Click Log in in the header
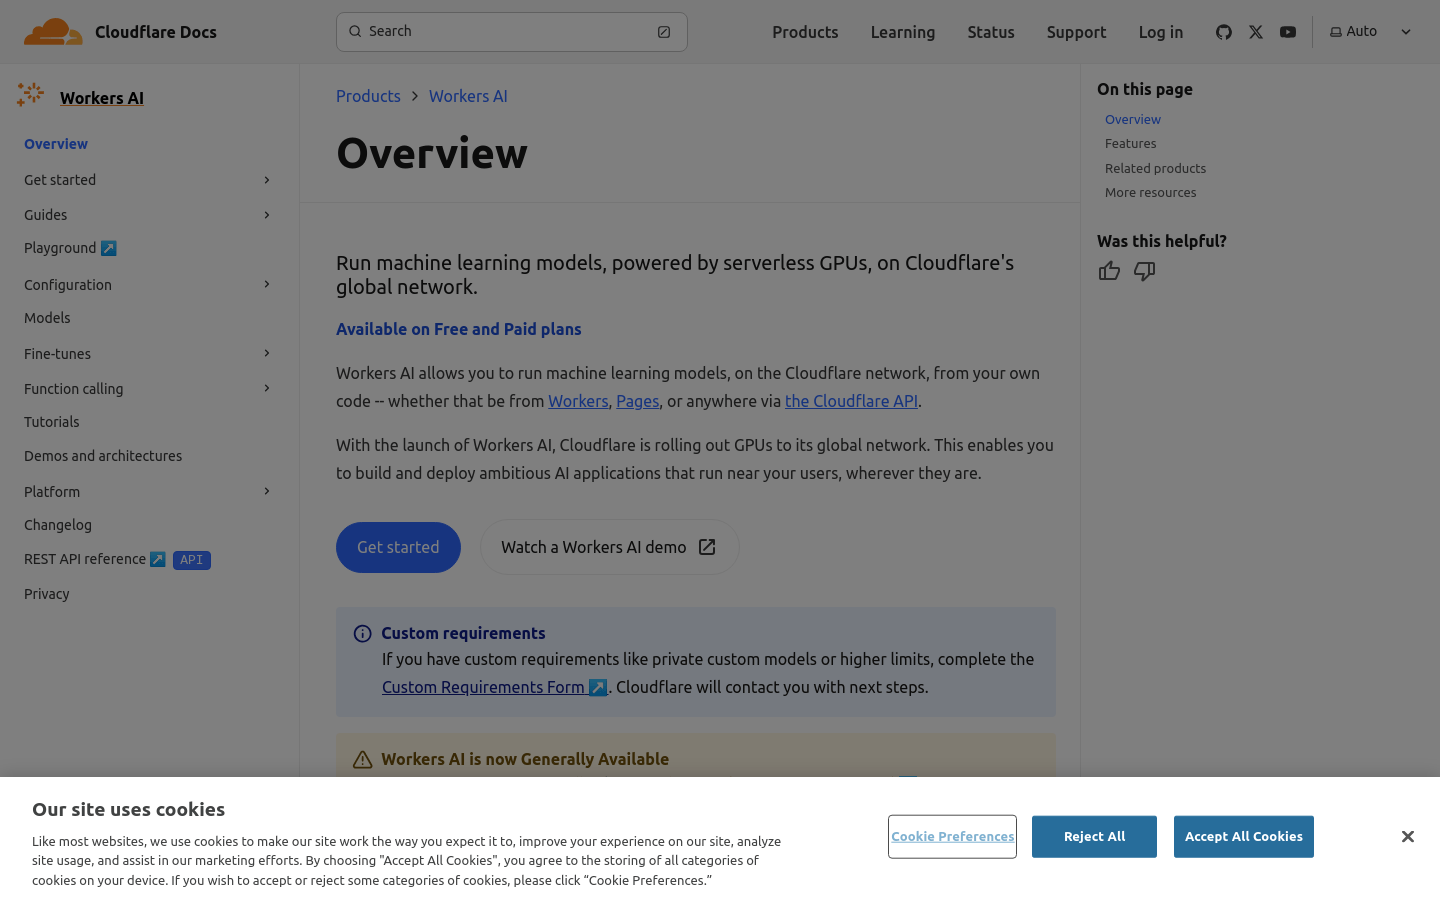Screen dimensions: 1440x900 tap(1161, 32)
